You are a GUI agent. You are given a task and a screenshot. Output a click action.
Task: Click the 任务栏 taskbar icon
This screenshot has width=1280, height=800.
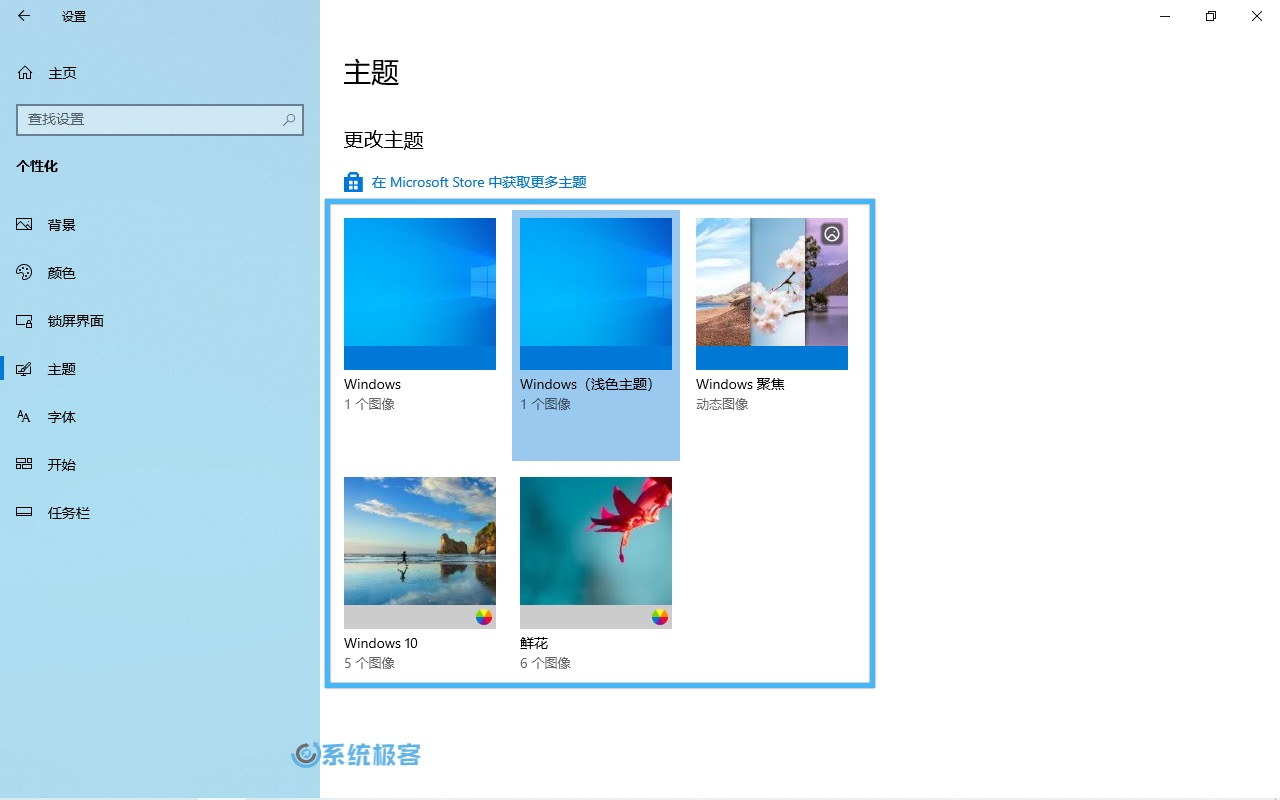[25, 513]
